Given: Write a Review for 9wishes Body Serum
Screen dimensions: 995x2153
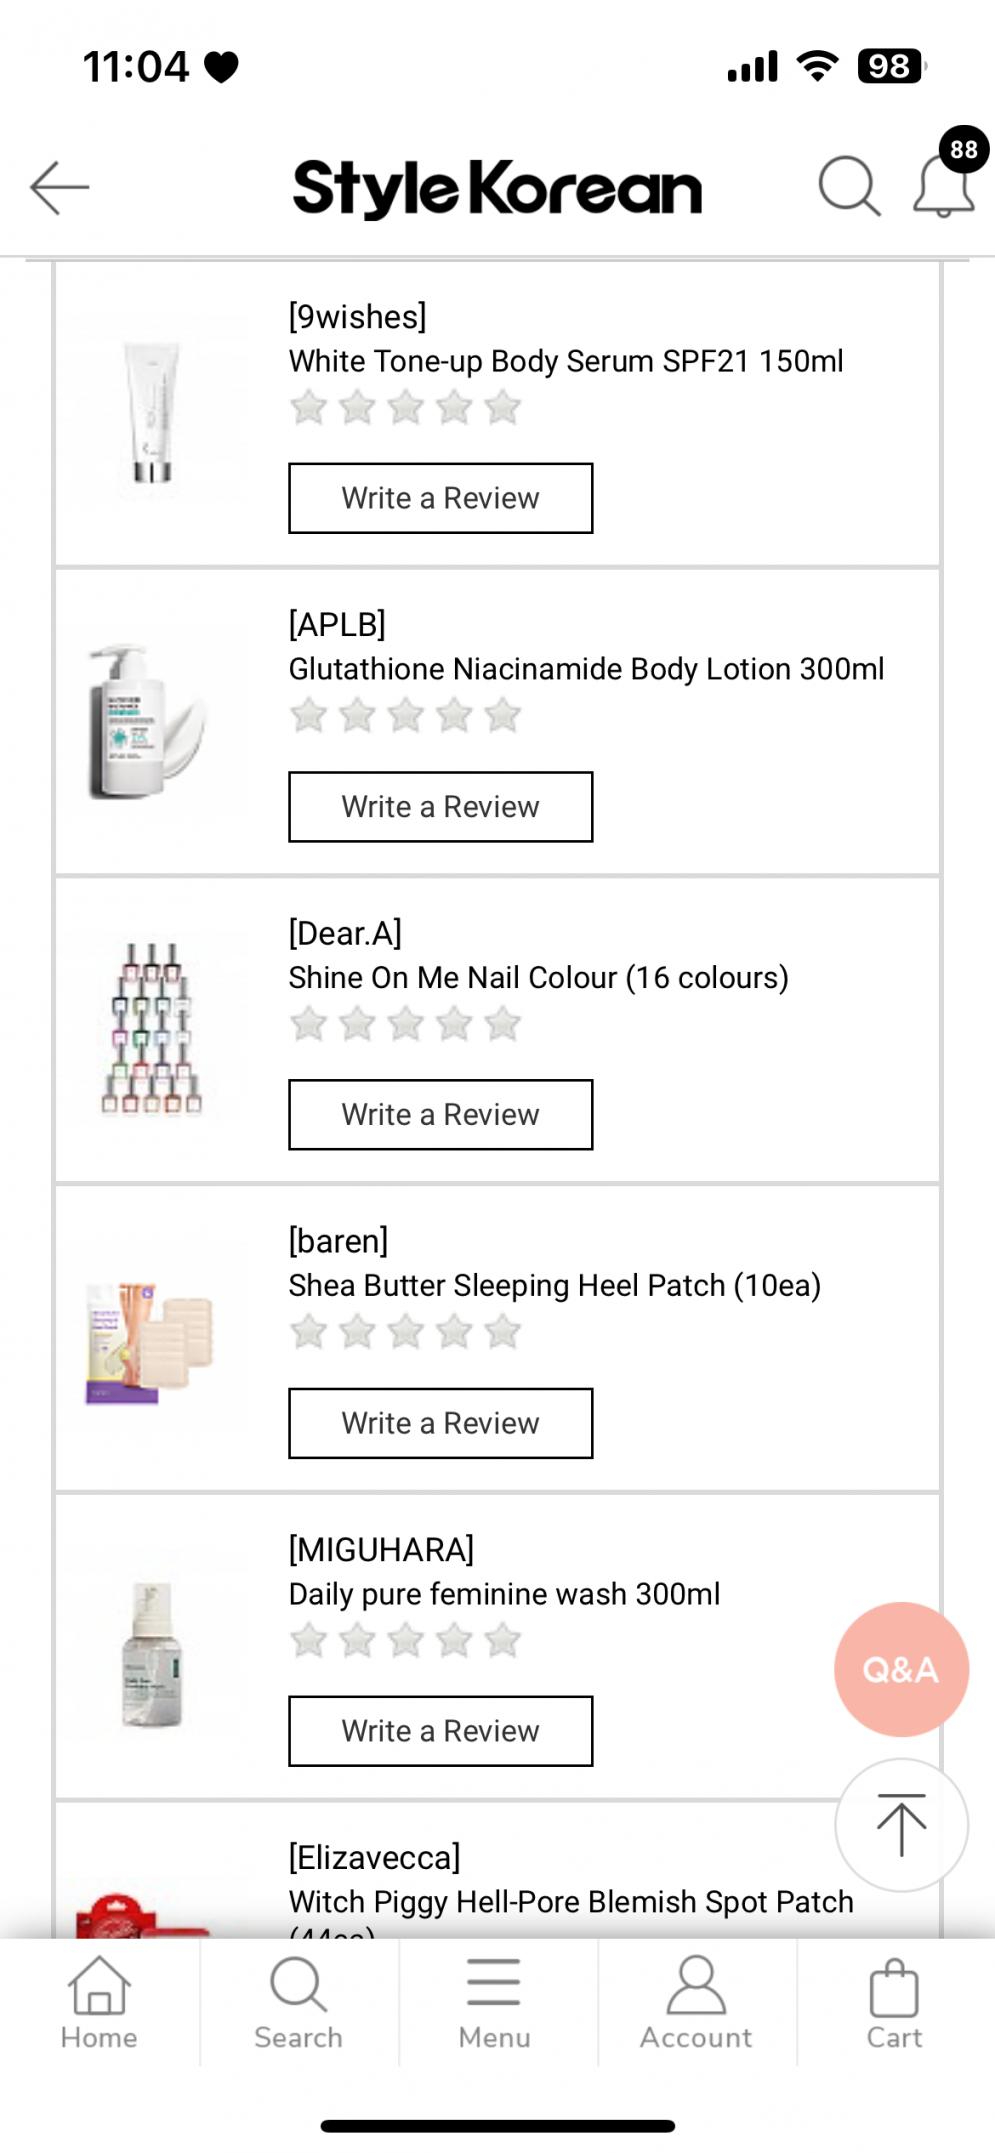Looking at the screenshot, I should click(441, 498).
